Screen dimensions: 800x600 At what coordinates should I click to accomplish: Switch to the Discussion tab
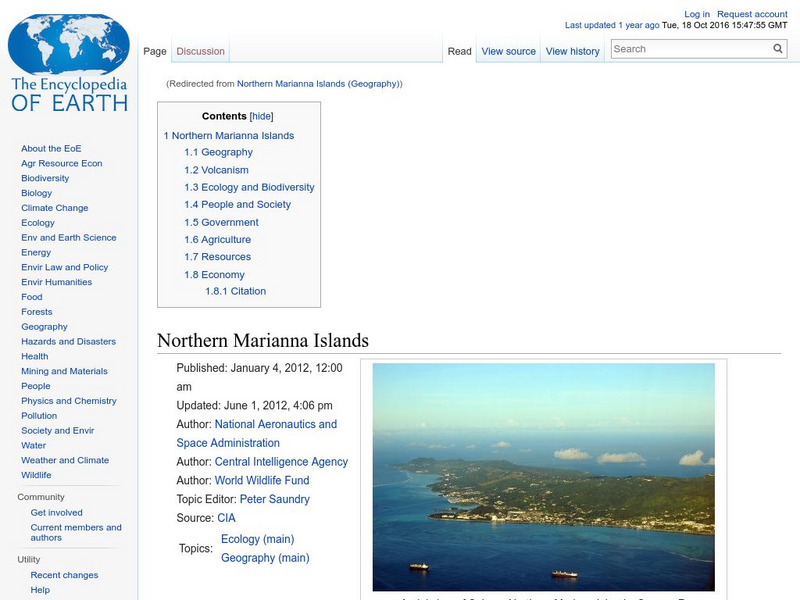(200, 51)
